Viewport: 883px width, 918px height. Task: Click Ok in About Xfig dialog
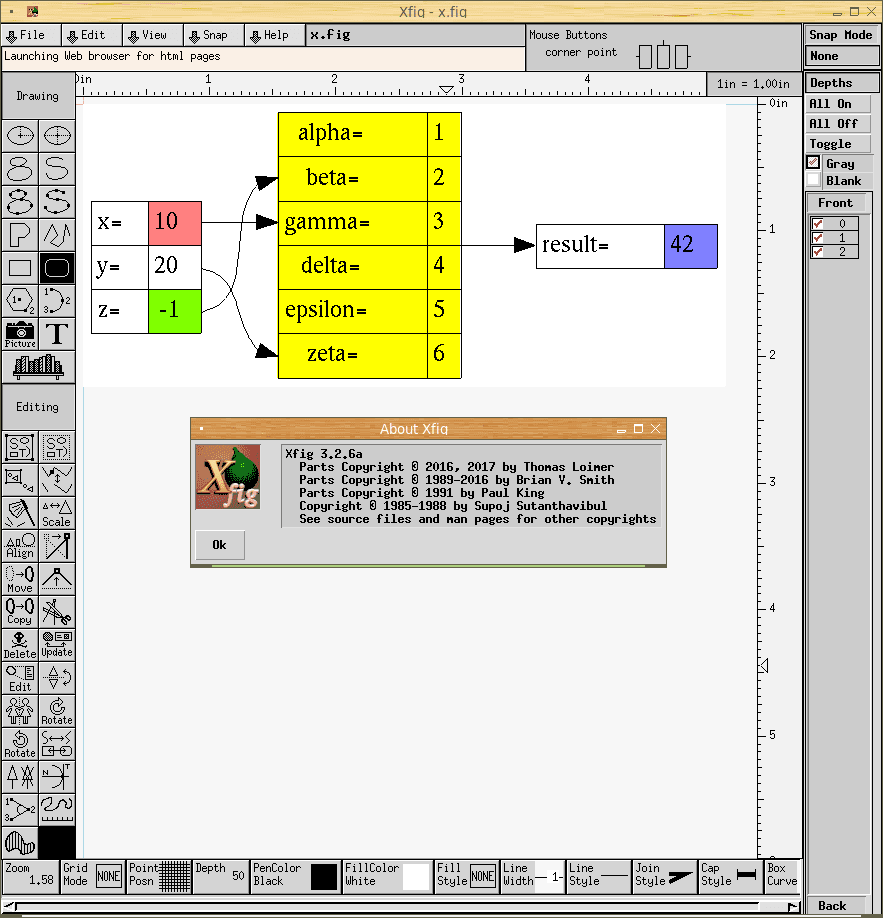(220, 545)
